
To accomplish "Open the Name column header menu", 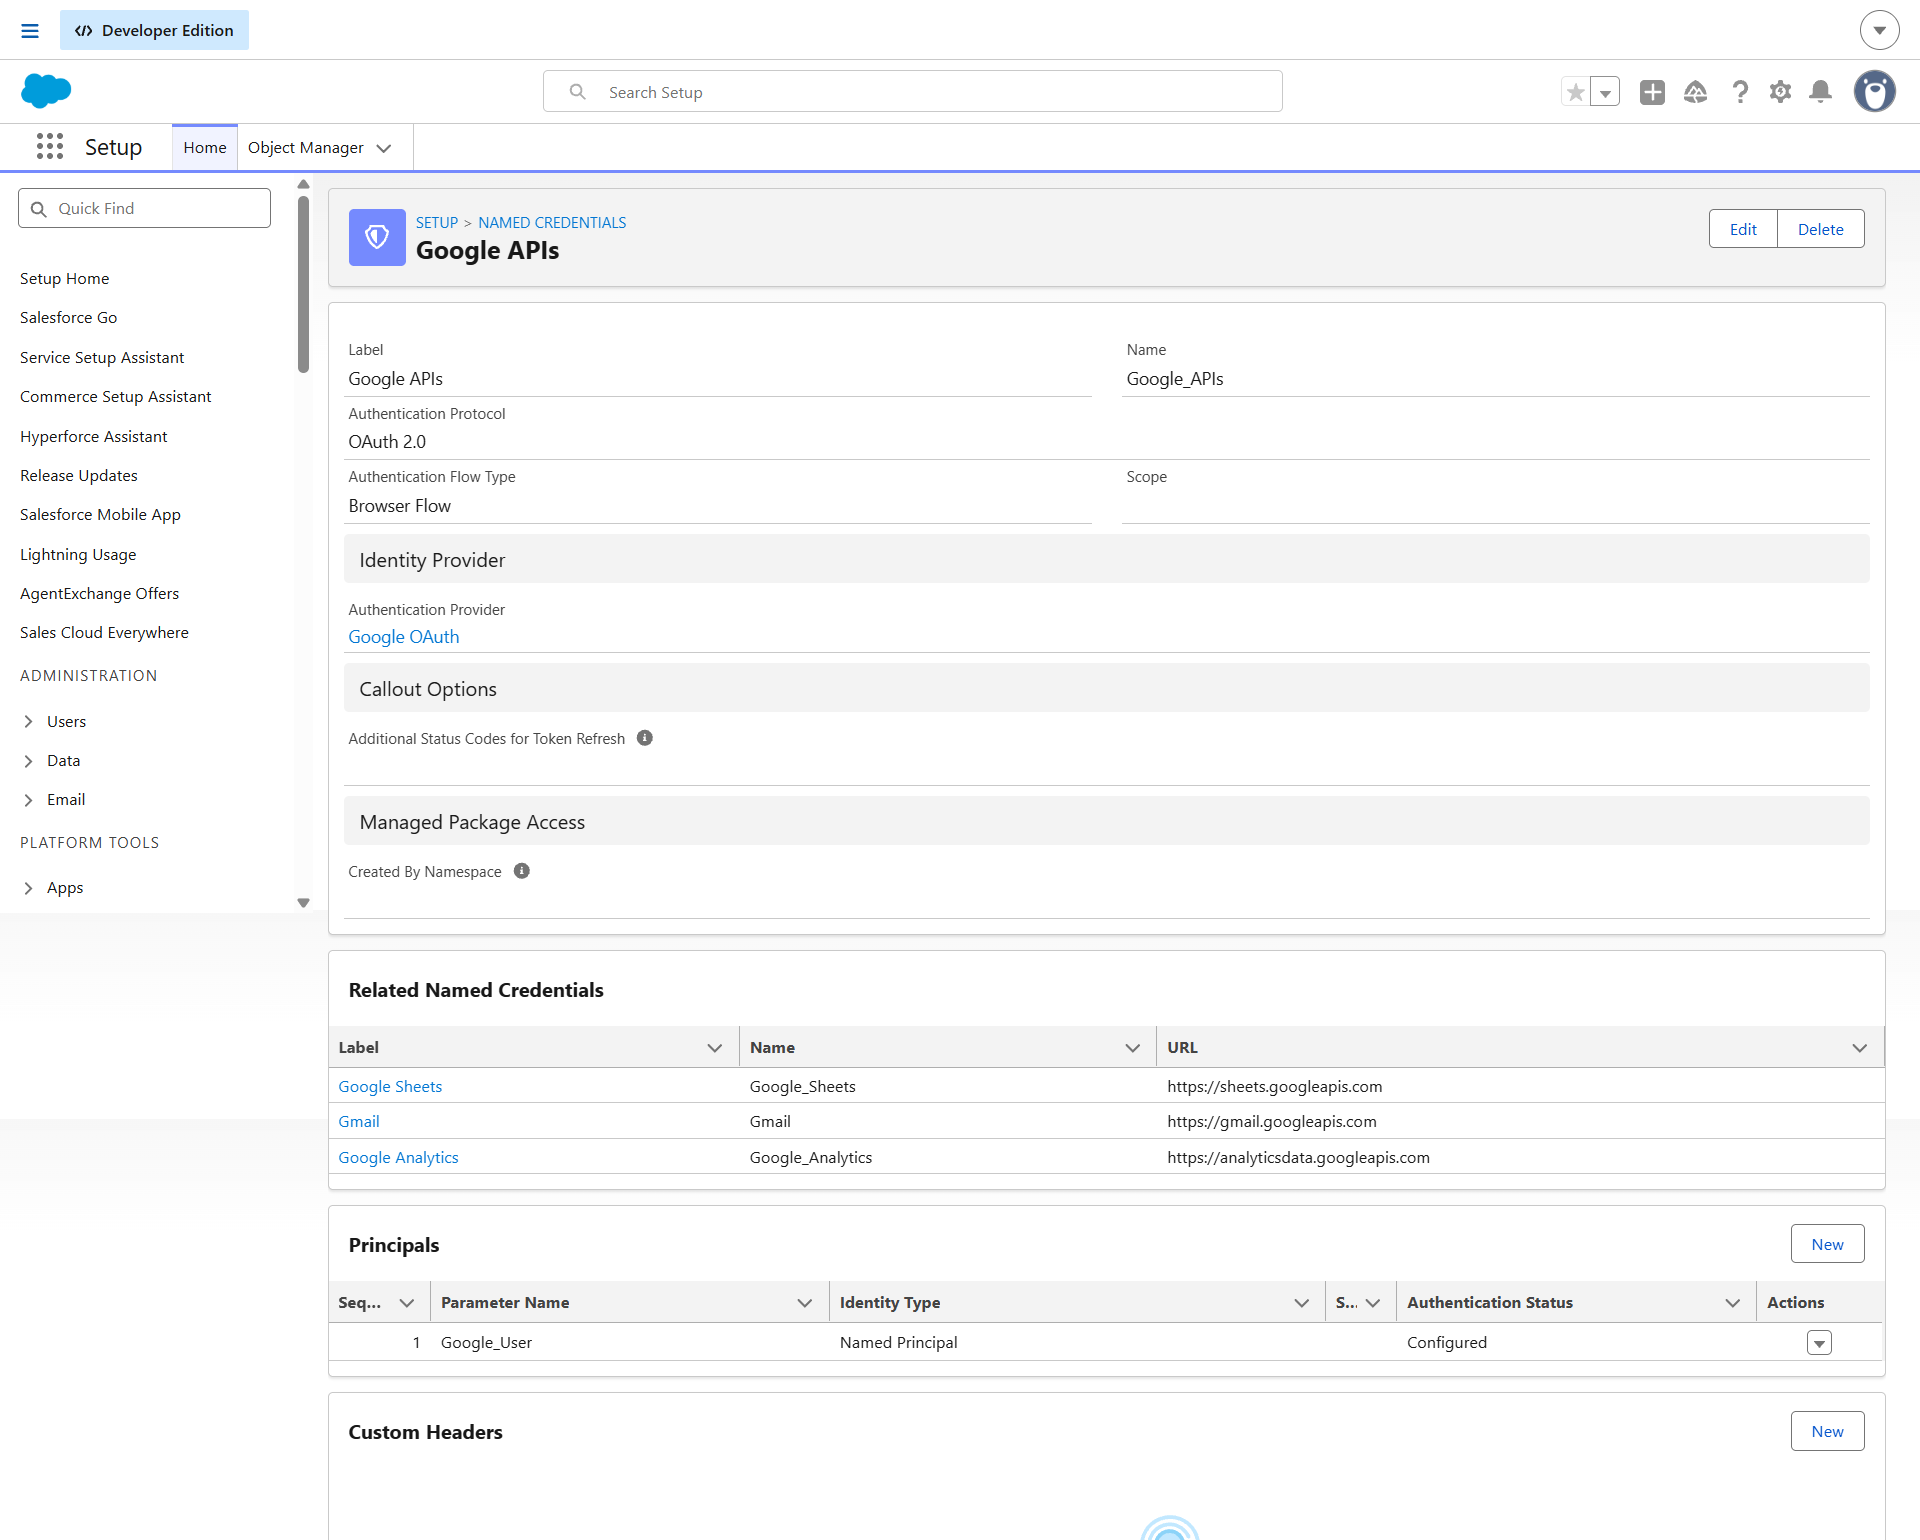I will (1133, 1048).
